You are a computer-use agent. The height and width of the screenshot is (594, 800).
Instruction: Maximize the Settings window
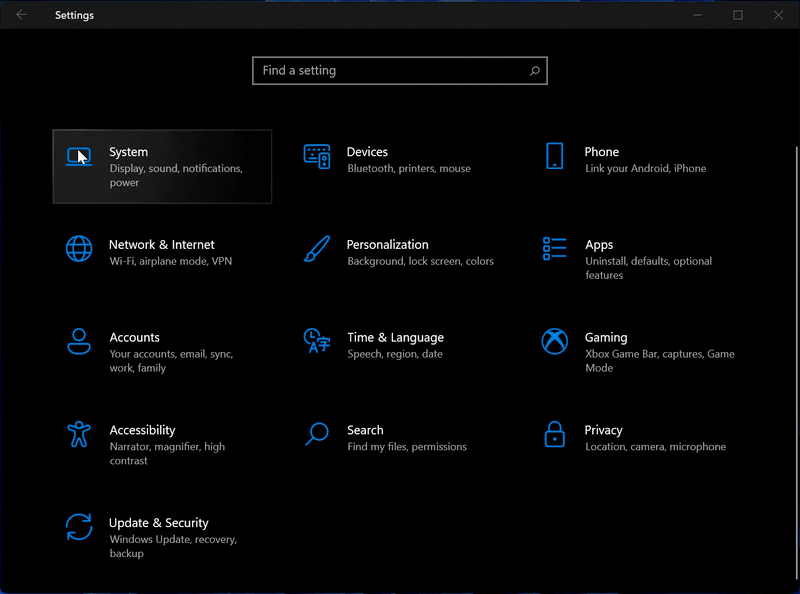point(738,15)
